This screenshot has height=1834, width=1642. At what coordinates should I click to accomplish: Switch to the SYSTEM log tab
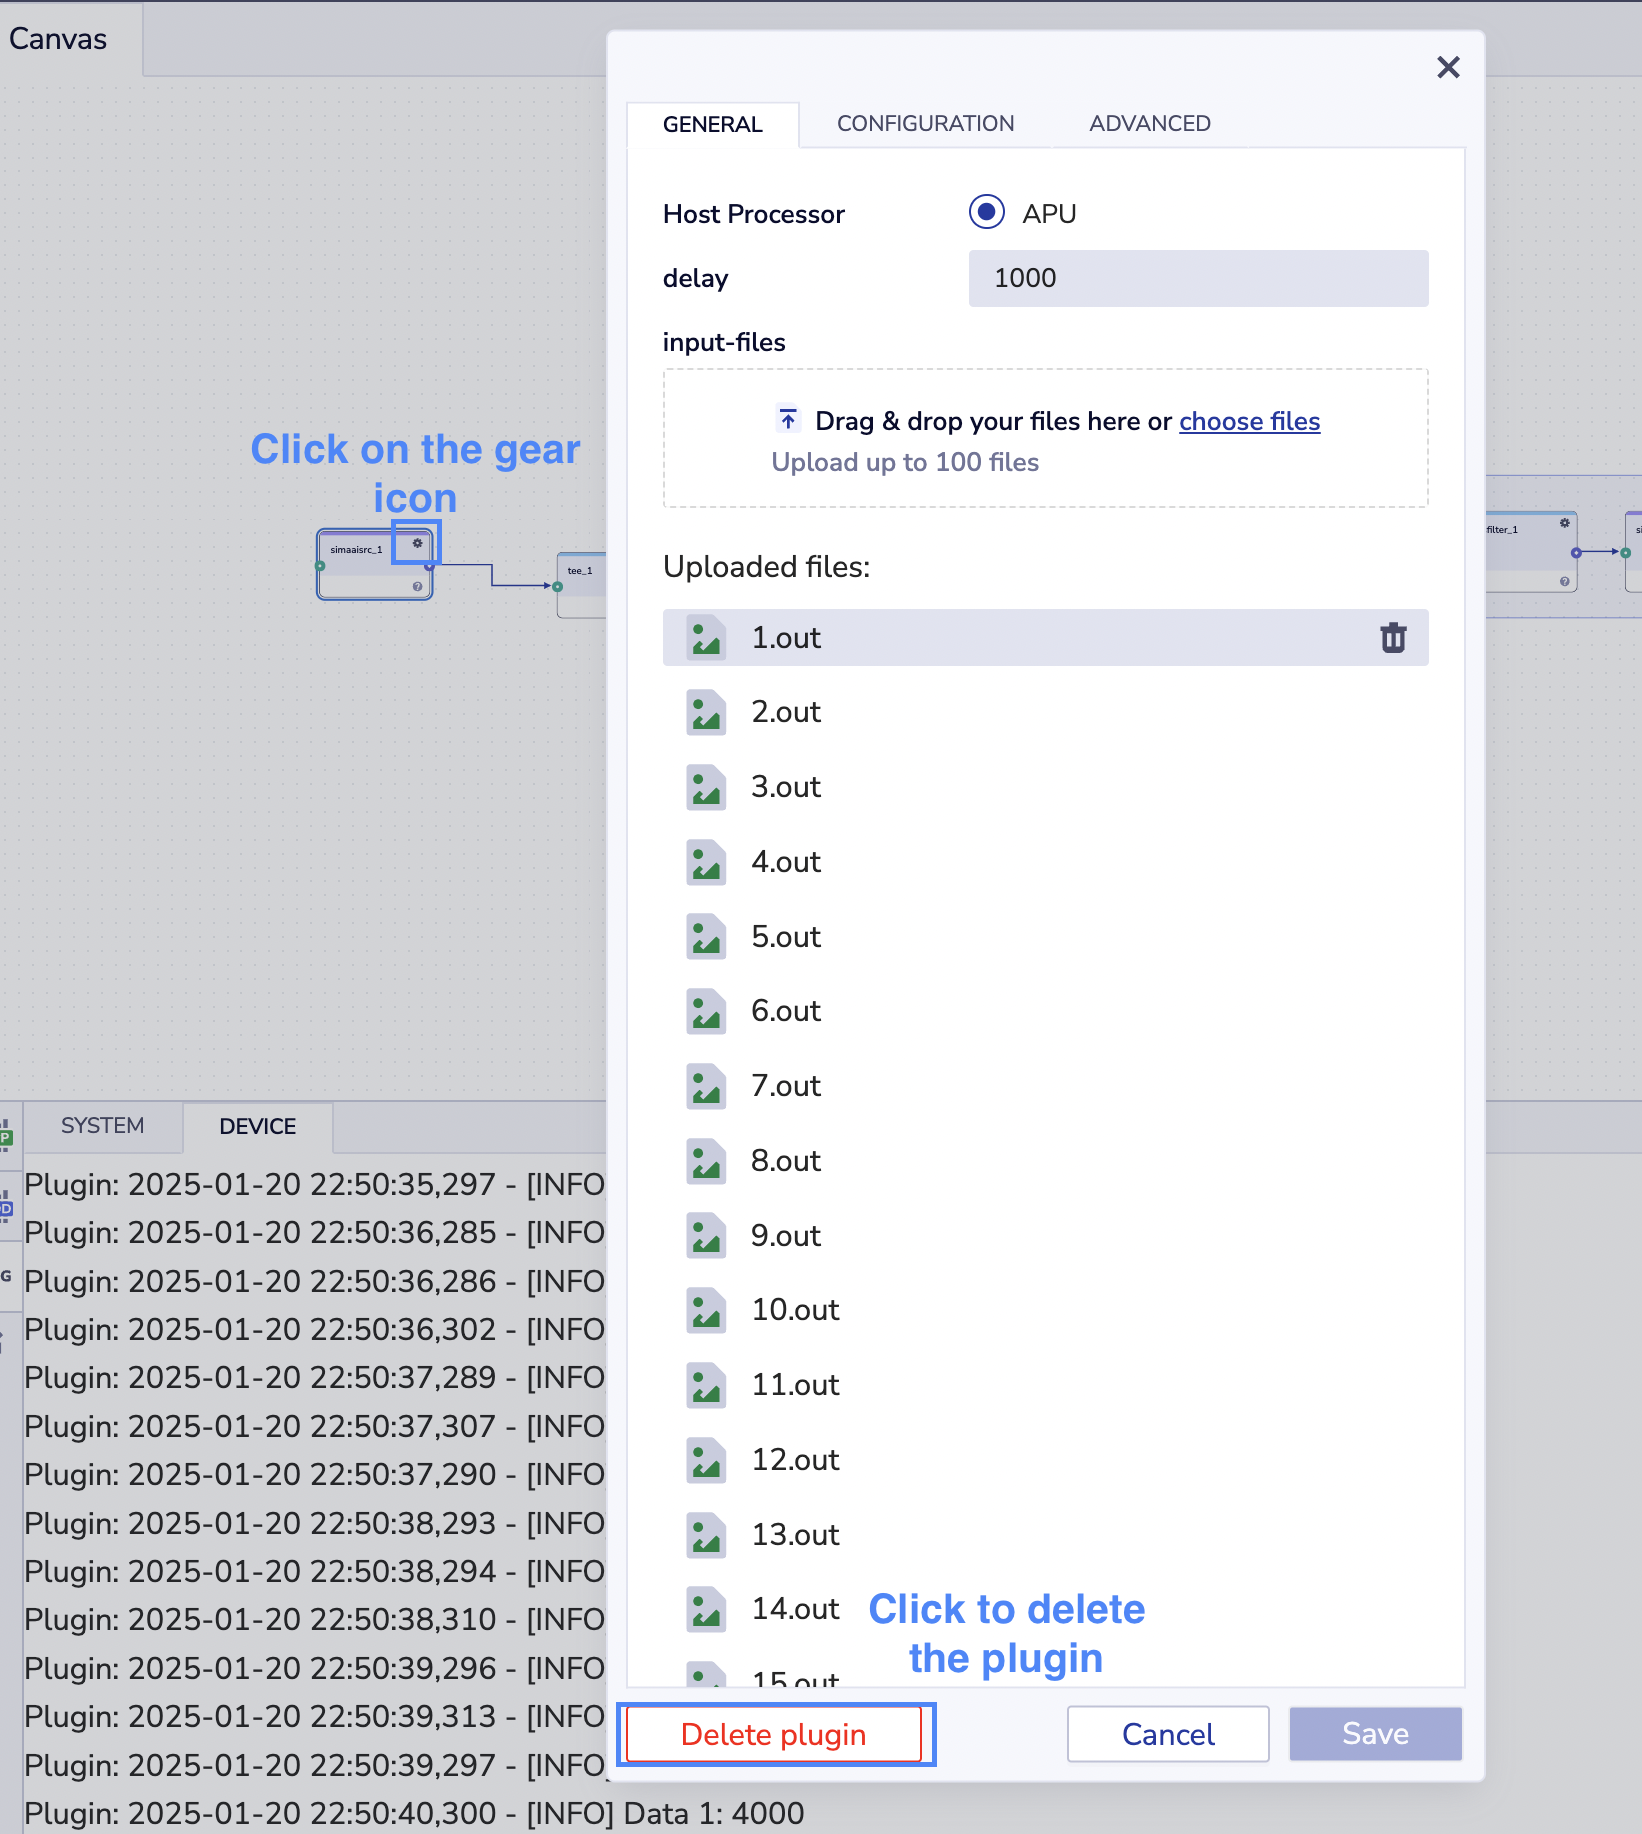click(102, 1126)
